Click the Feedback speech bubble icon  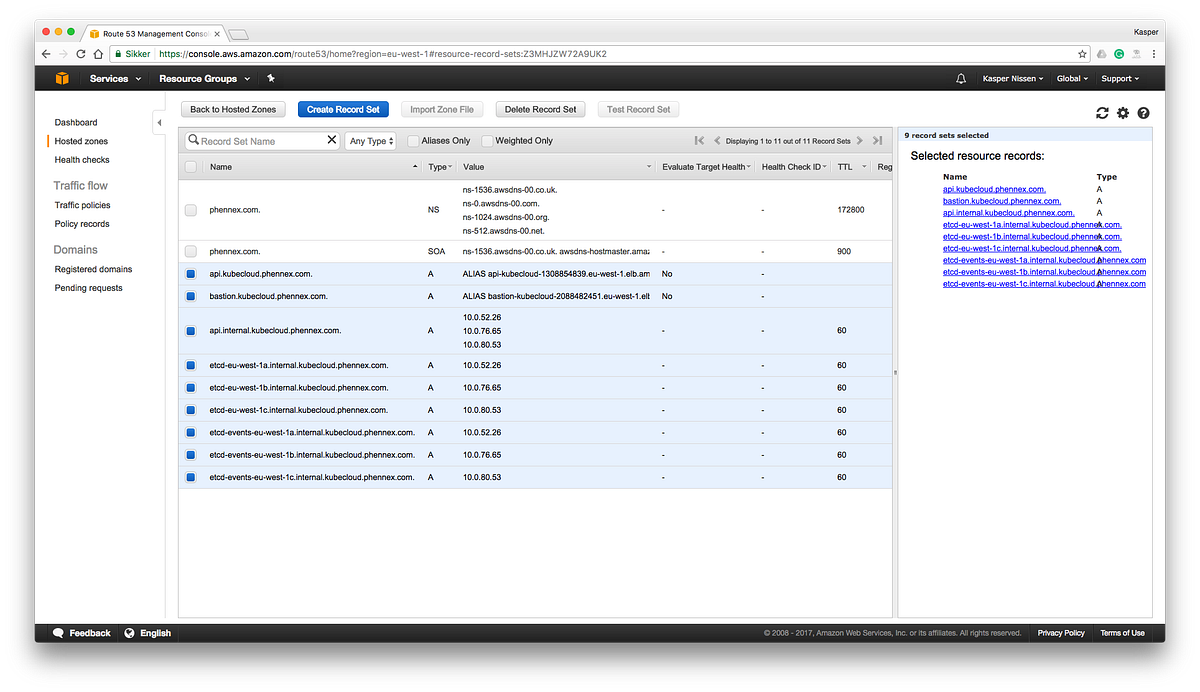[60, 632]
